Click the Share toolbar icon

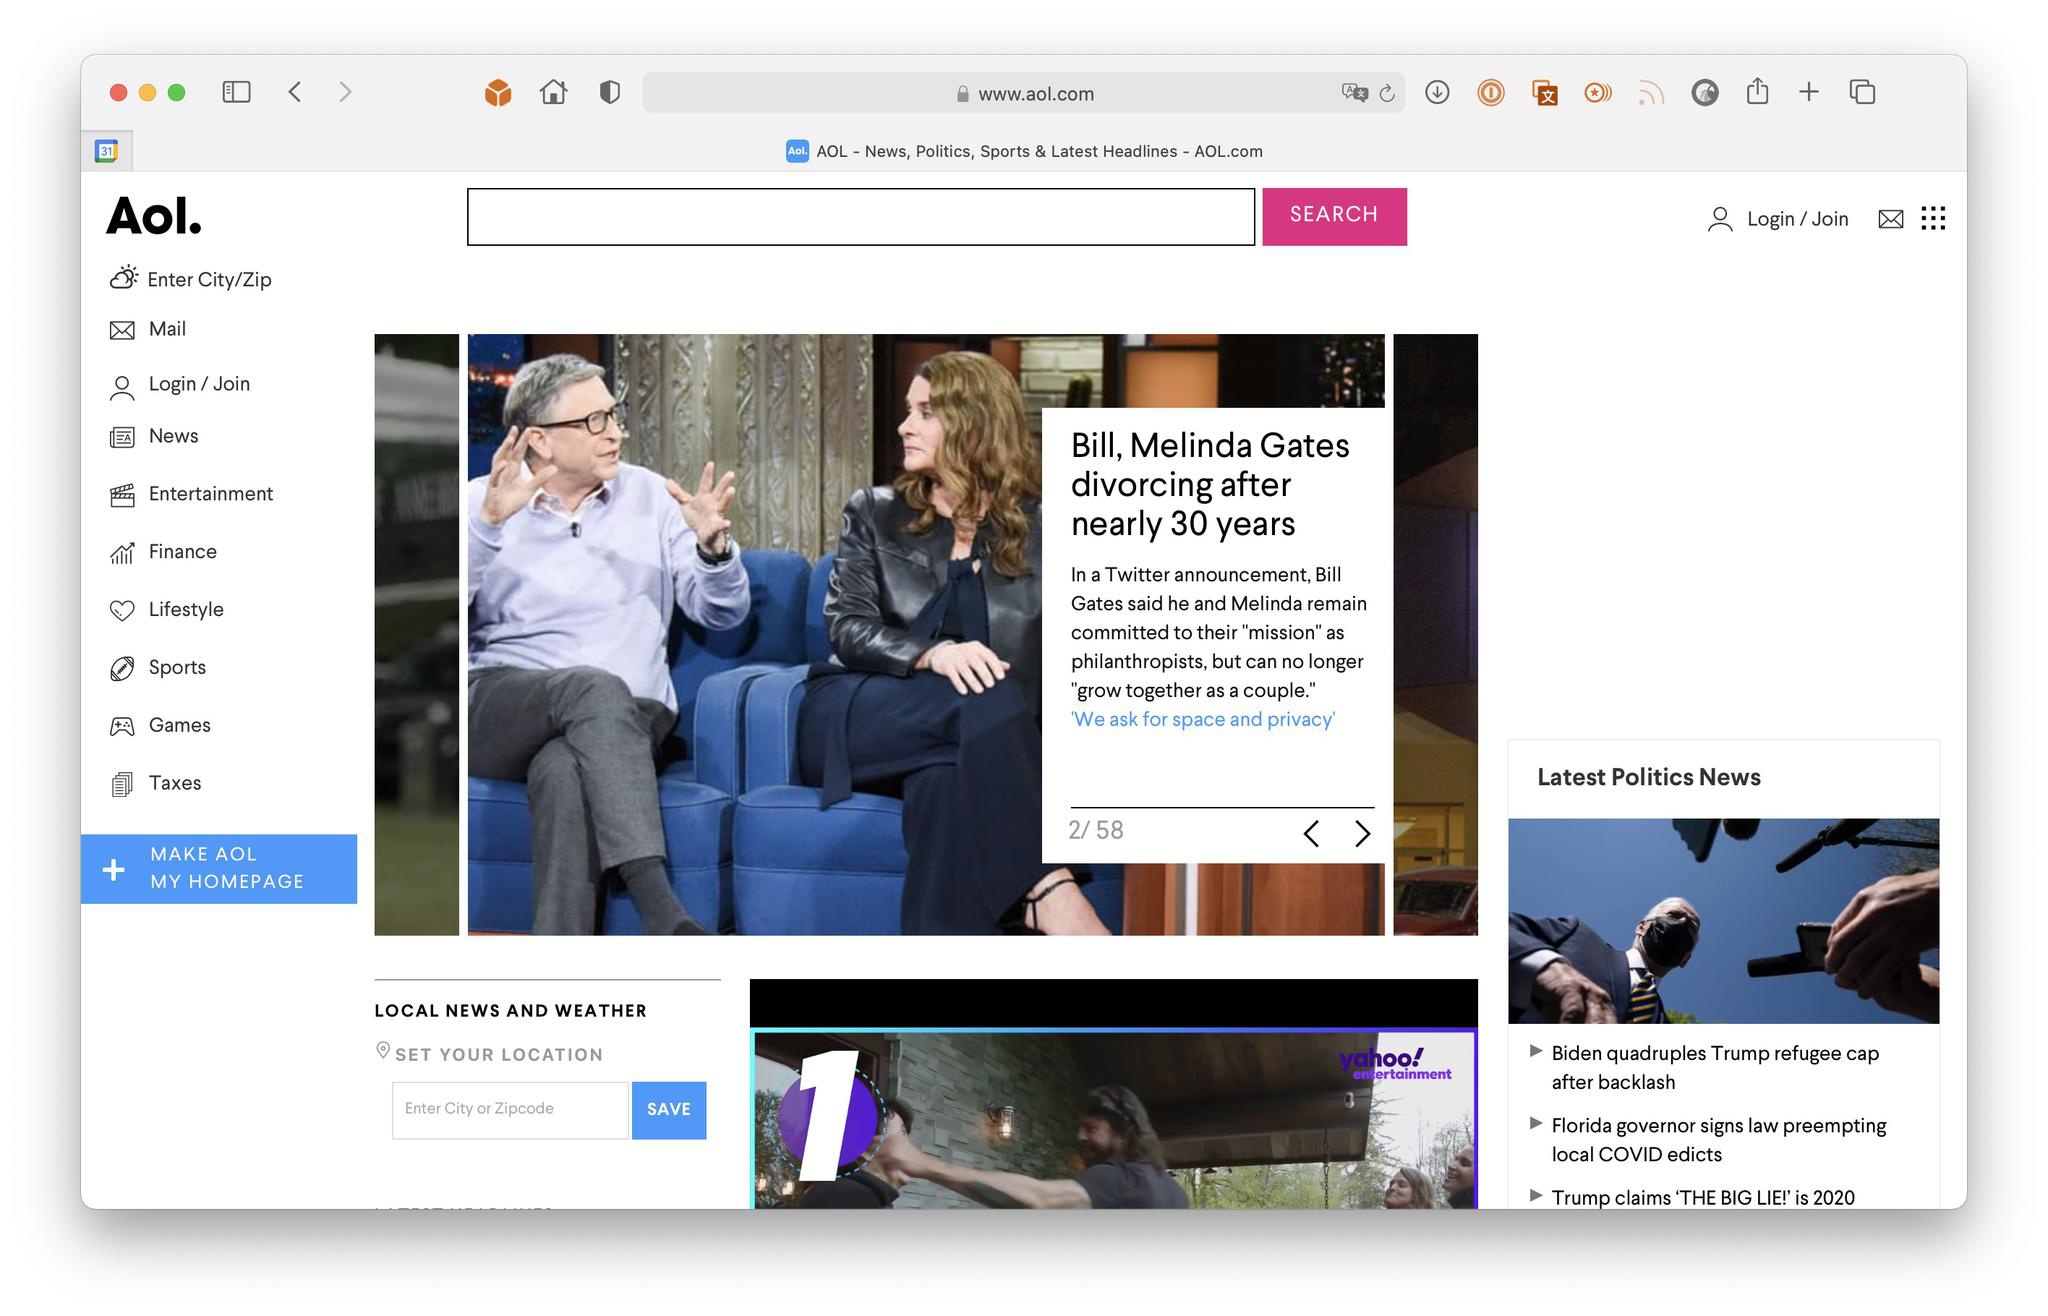click(x=1757, y=92)
